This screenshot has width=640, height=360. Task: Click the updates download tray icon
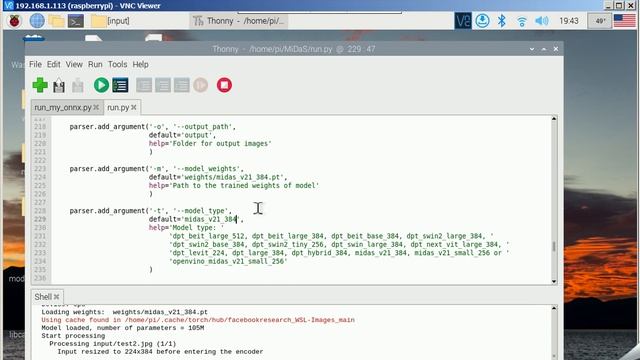482,21
